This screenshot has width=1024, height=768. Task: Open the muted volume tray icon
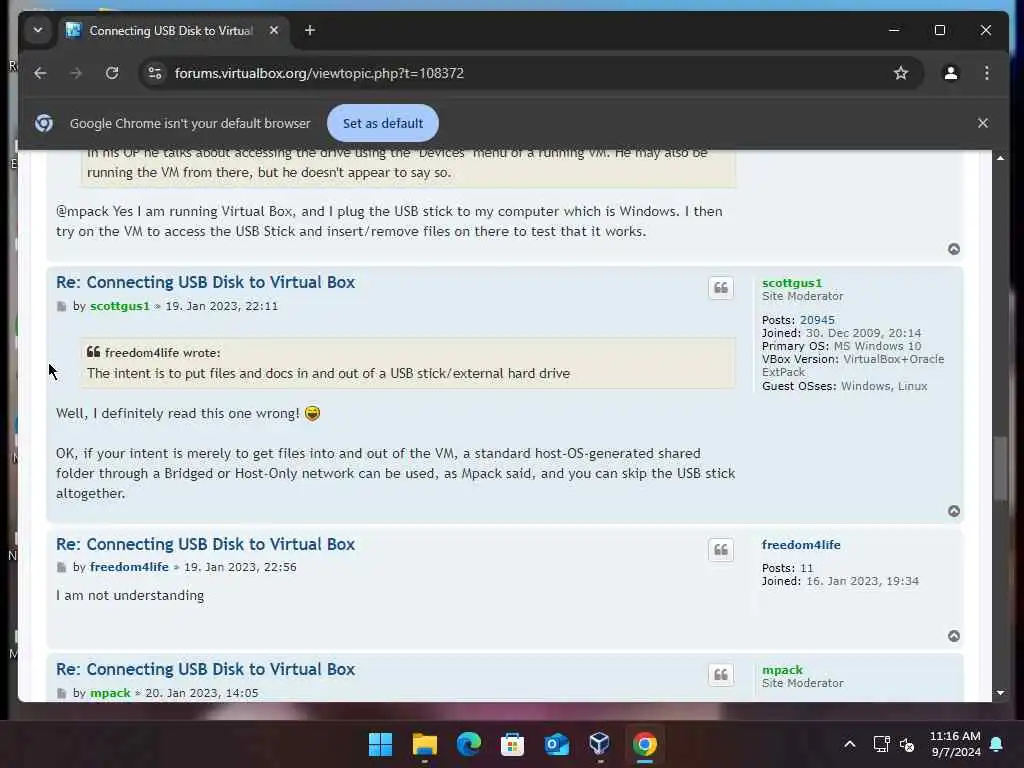(907, 744)
